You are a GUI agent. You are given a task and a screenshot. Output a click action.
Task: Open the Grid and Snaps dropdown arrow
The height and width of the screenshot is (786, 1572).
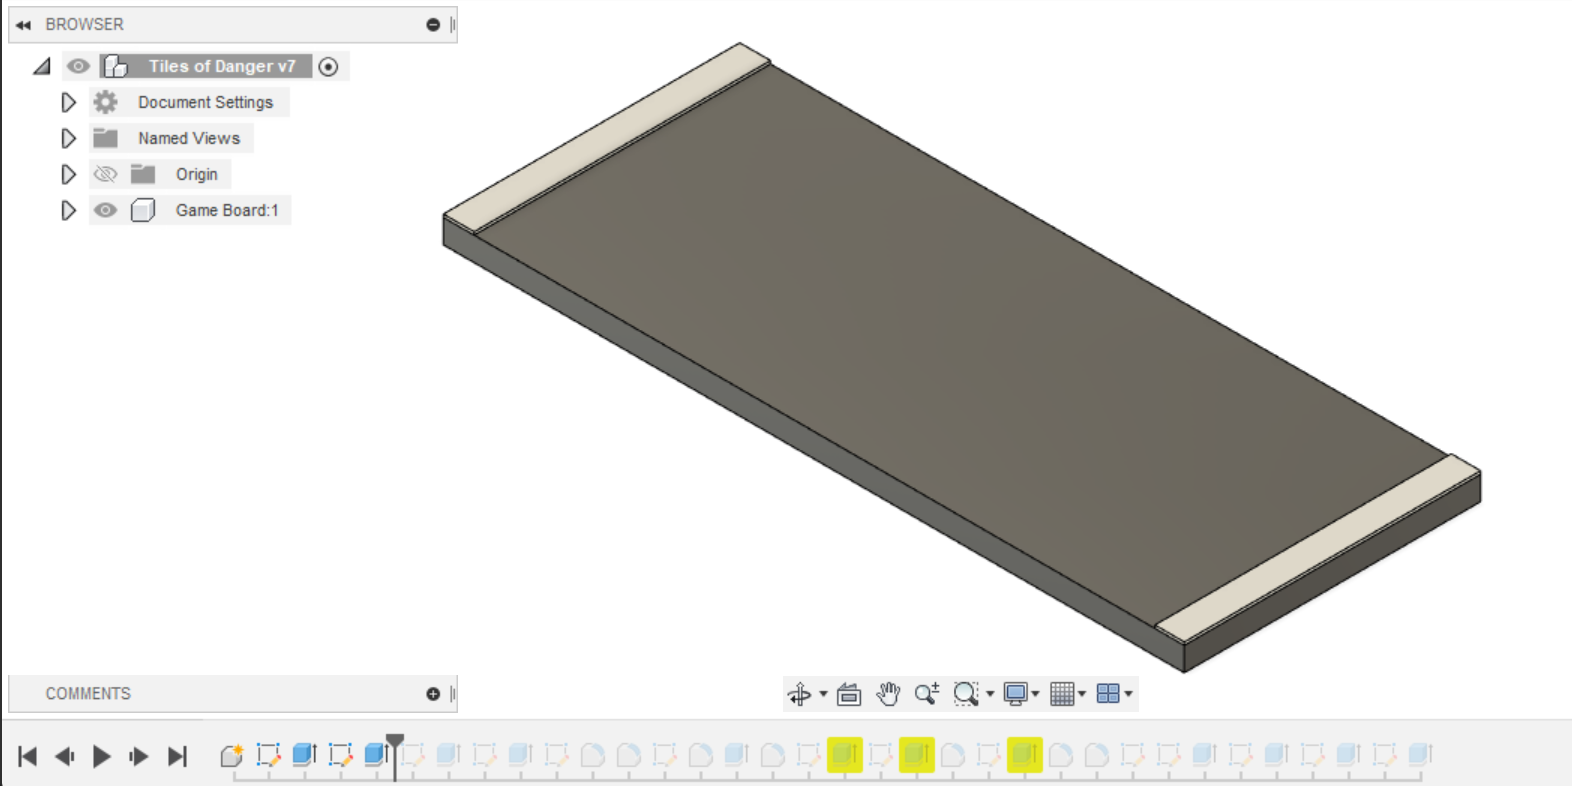(1082, 694)
